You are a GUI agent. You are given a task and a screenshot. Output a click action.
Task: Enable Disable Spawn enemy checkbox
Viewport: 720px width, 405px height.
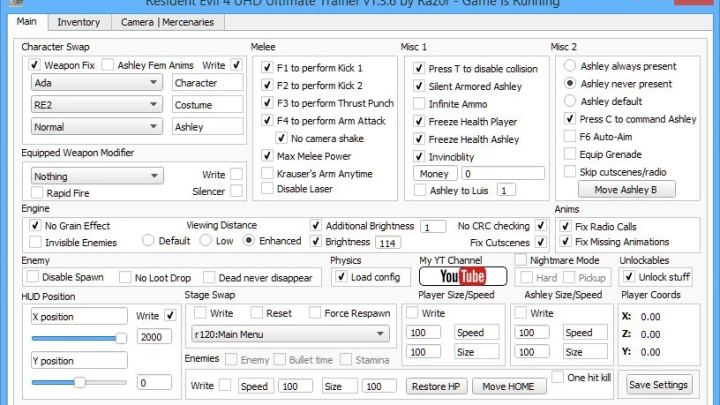tap(33, 277)
